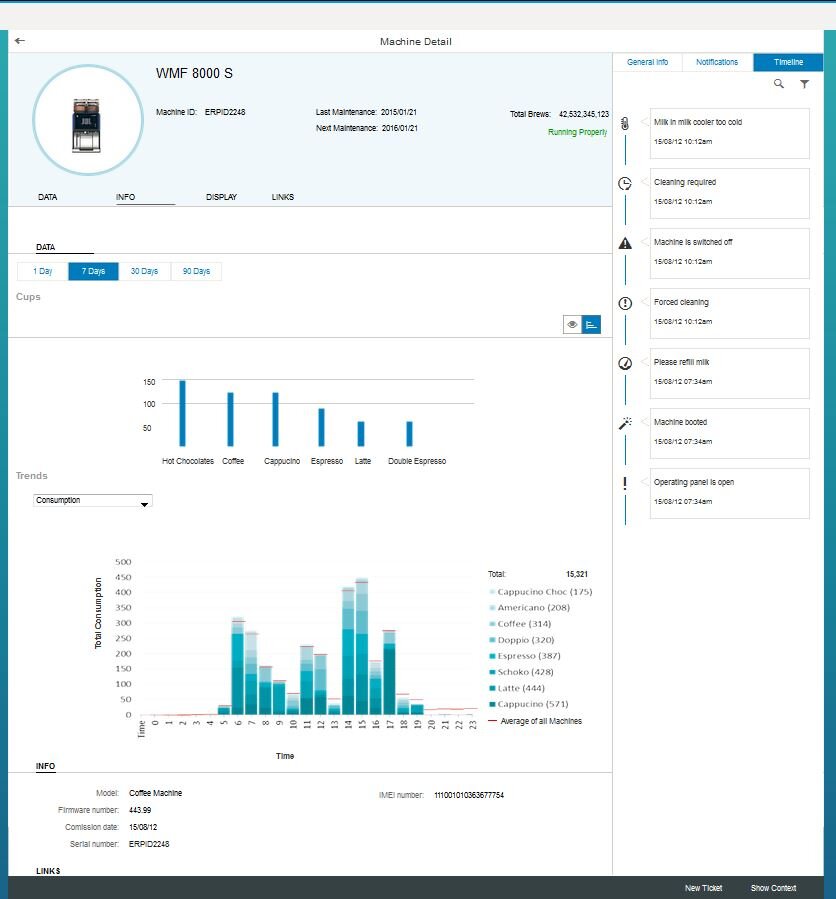This screenshot has height=899, width=836.
Task: Open Milk in milk cooler too cold entry
Action: tap(729, 134)
